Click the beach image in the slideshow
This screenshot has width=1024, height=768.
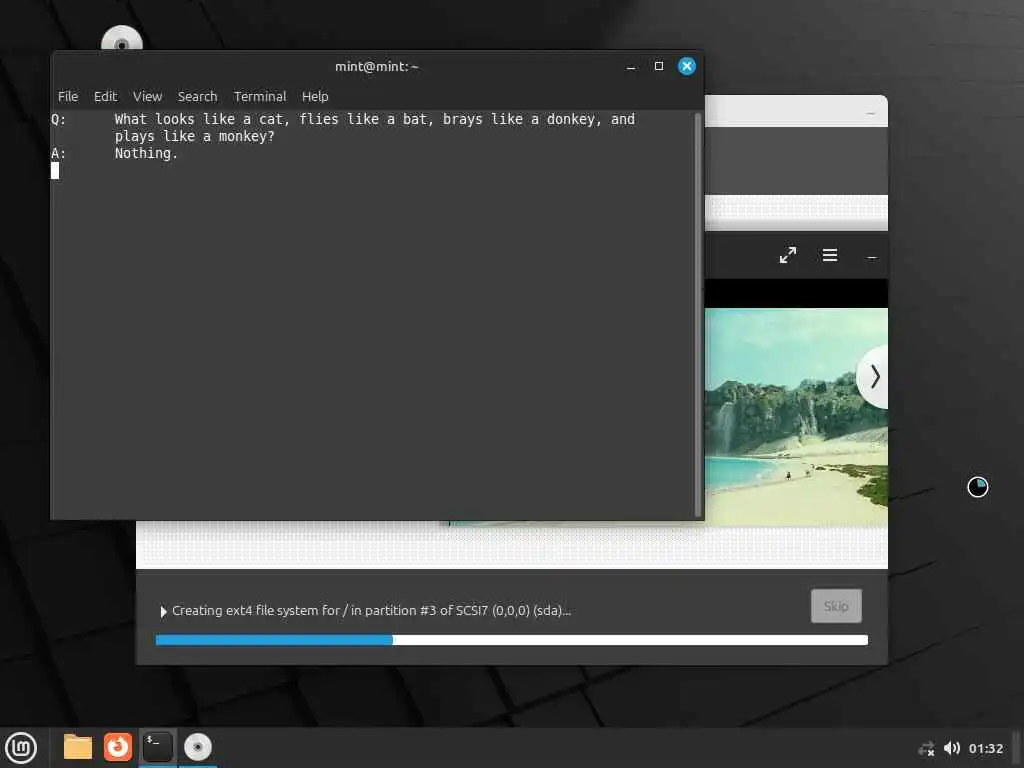pyautogui.click(x=796, y=417)
